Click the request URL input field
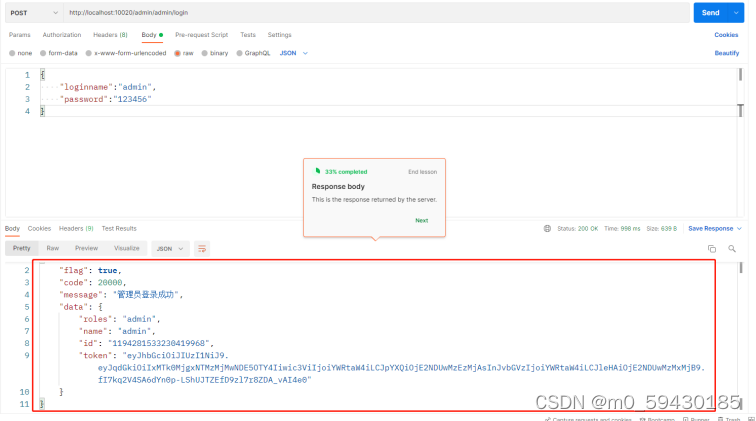This screenshot has width=756, height=421. [376, 13]
